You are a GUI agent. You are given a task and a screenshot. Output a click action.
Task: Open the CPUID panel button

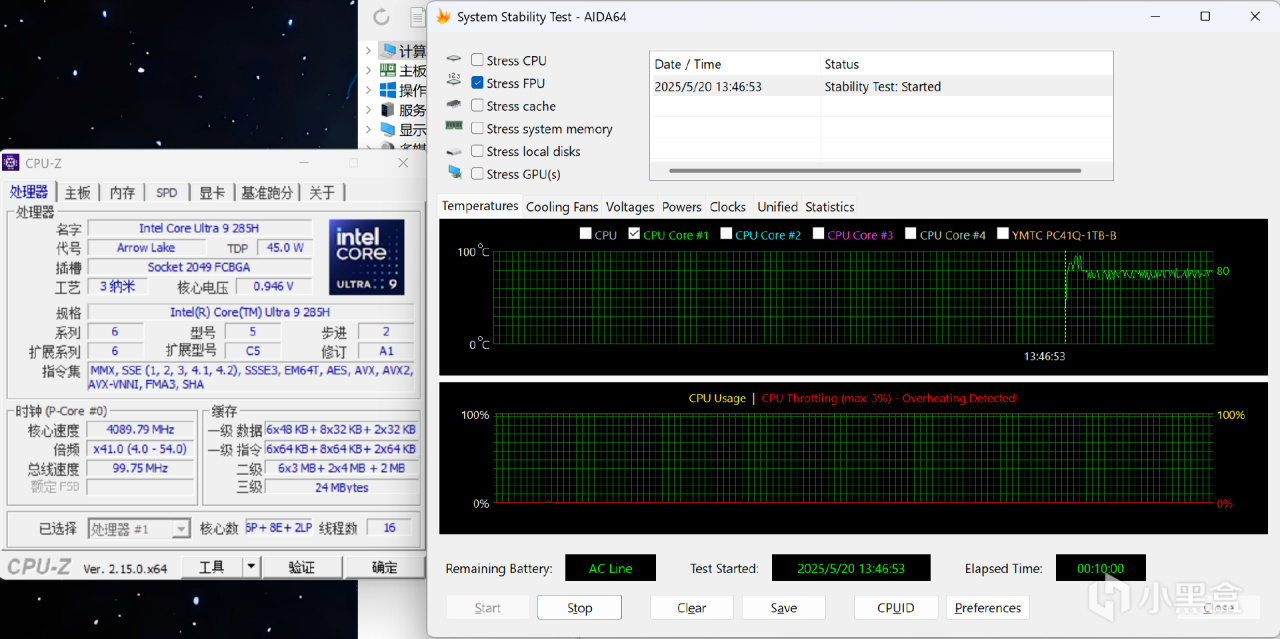pyautogui.click(x=896, y=608)
